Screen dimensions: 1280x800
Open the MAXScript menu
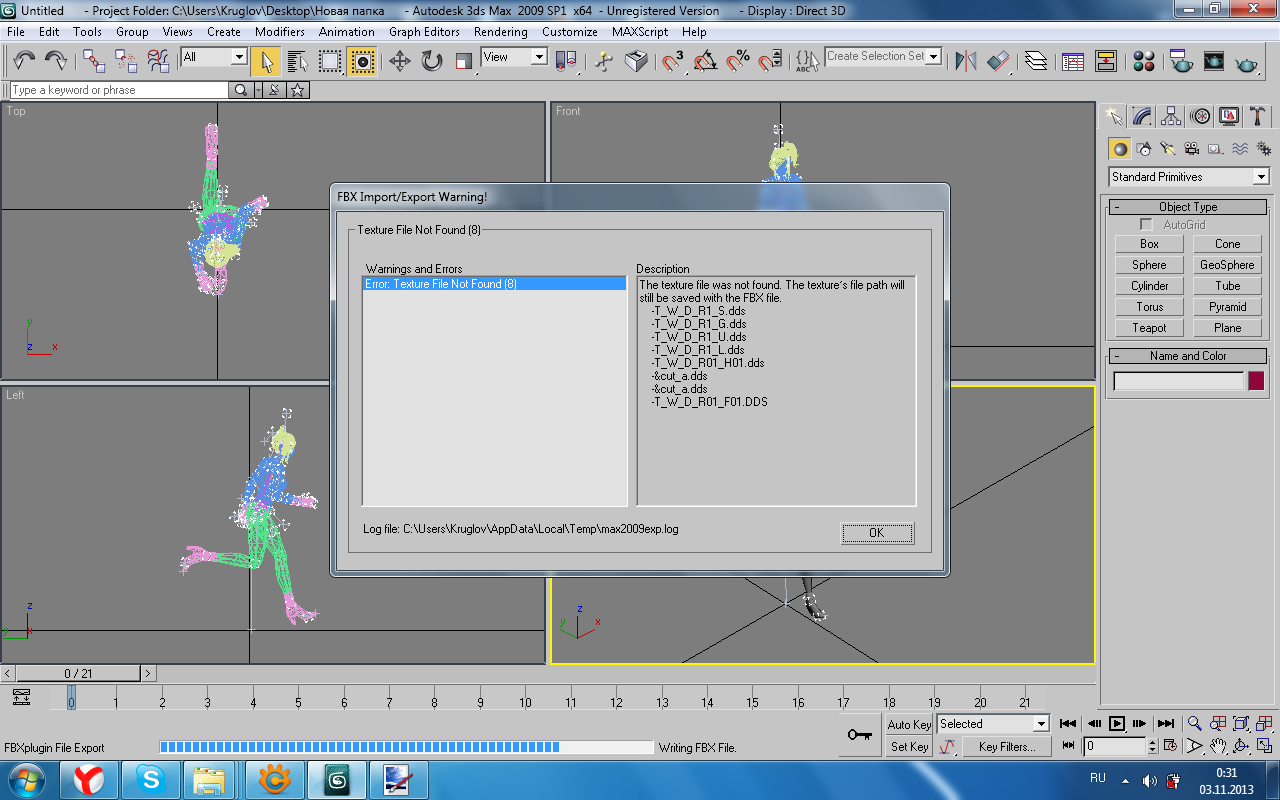640,32
